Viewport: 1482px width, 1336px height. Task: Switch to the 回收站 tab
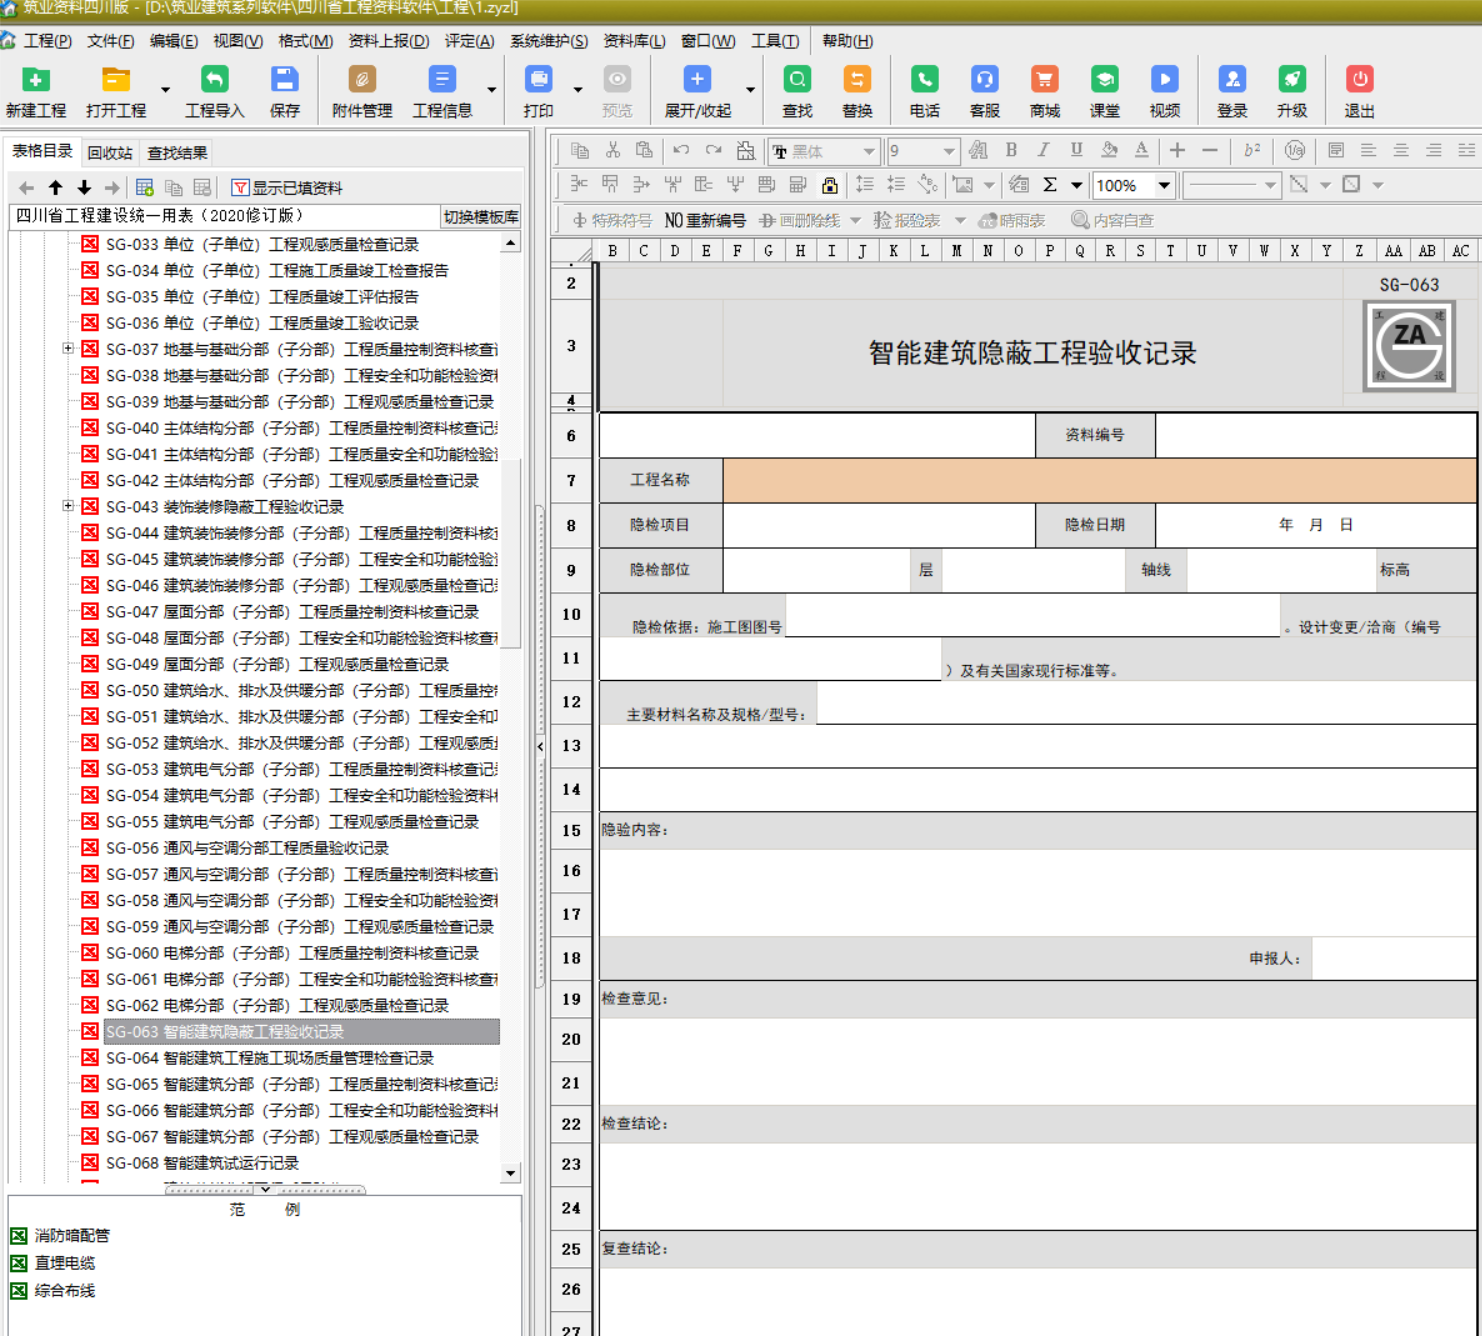[109, 153]
